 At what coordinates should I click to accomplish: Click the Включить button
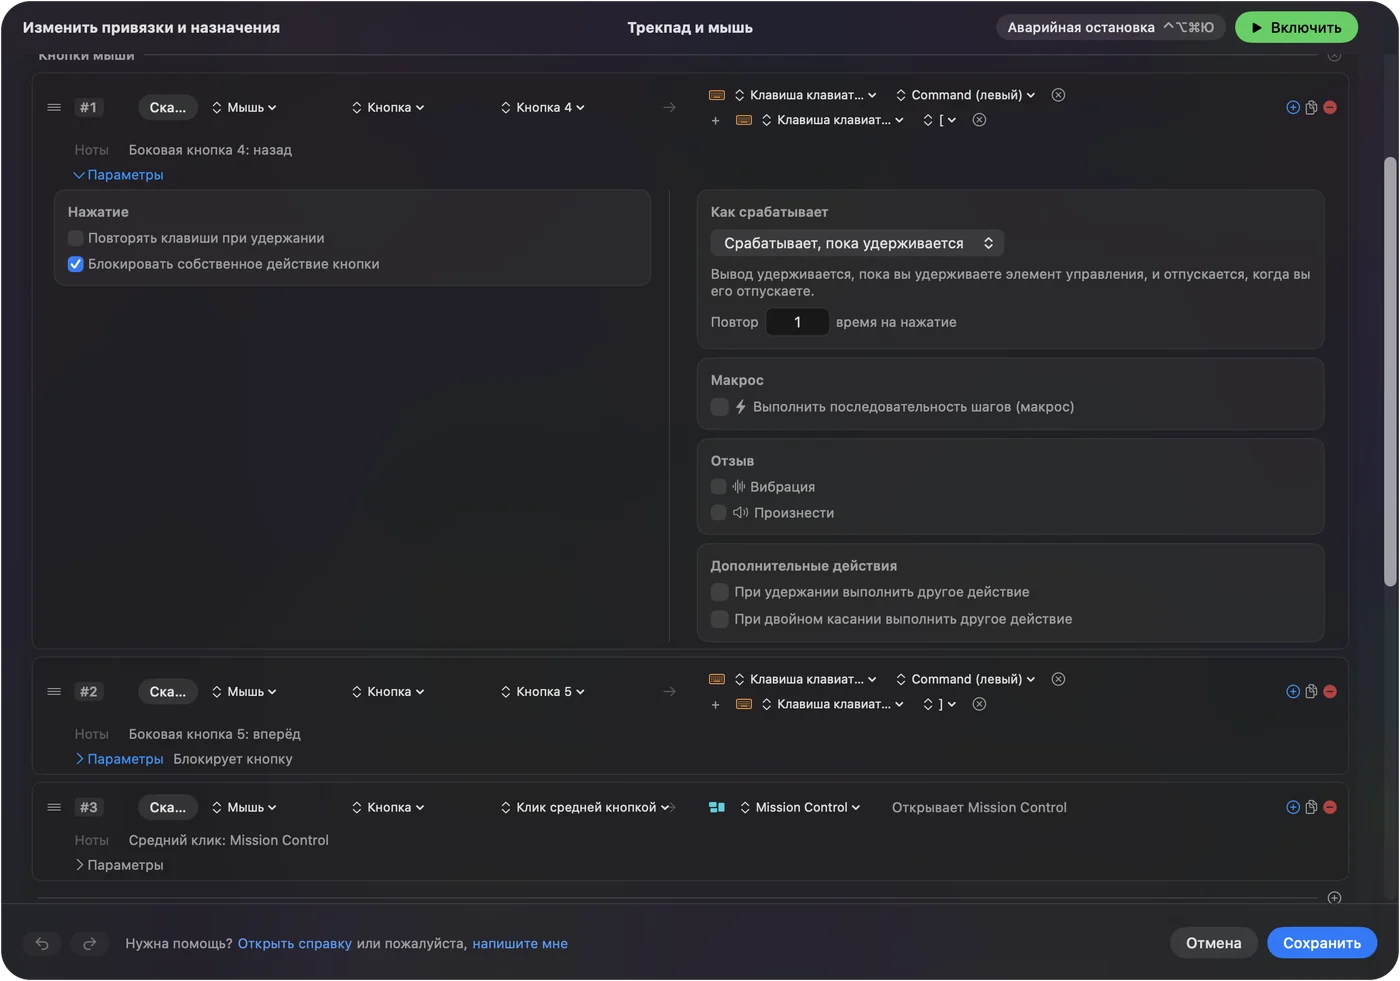pyautogui.click(x=1296, y=27)
